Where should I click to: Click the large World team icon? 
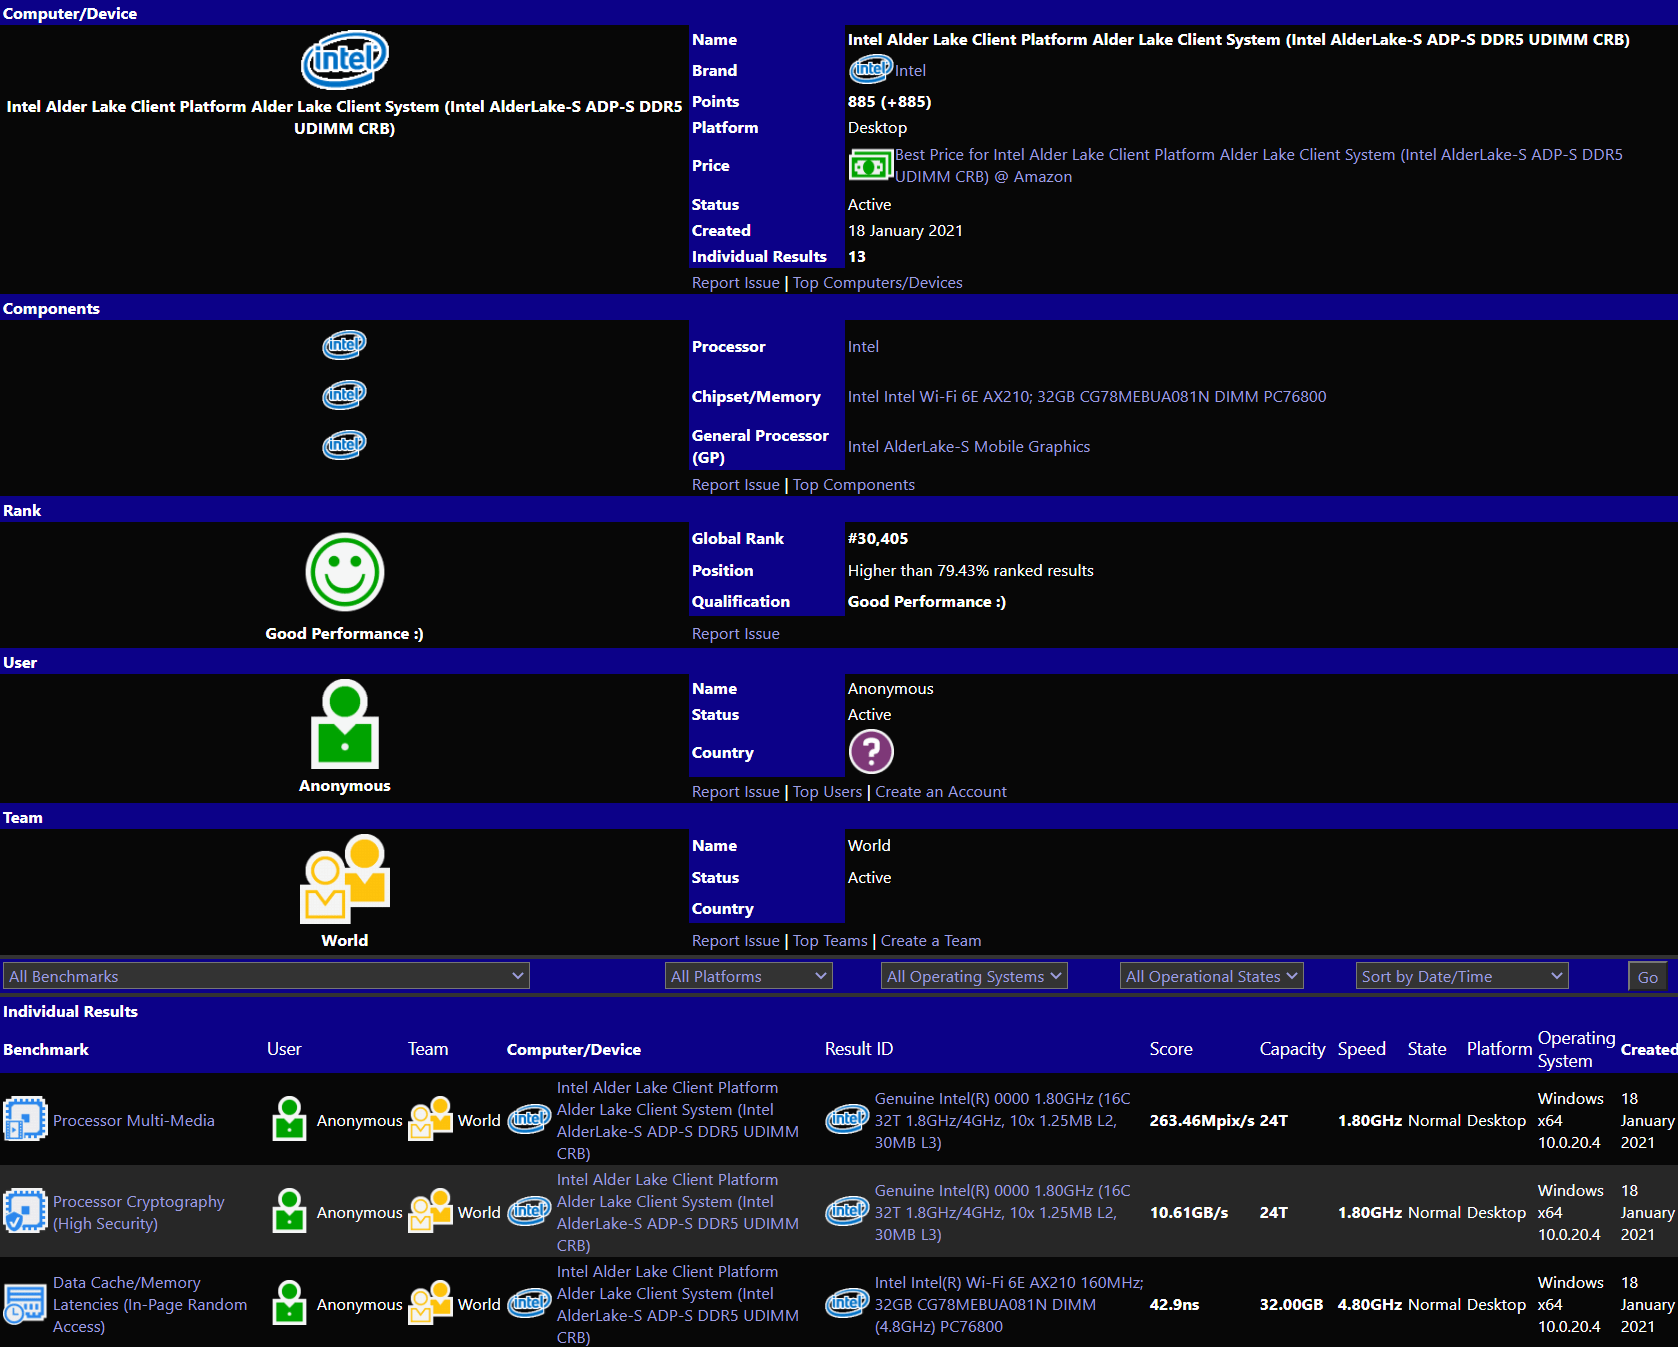[x=345, y=878]
